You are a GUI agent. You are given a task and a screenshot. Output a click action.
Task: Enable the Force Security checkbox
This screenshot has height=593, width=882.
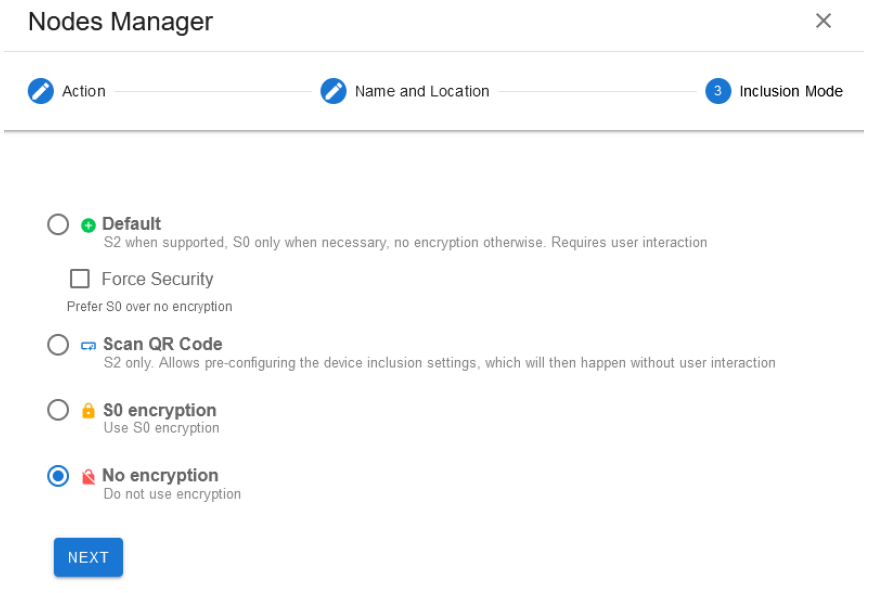click(80, 279)
